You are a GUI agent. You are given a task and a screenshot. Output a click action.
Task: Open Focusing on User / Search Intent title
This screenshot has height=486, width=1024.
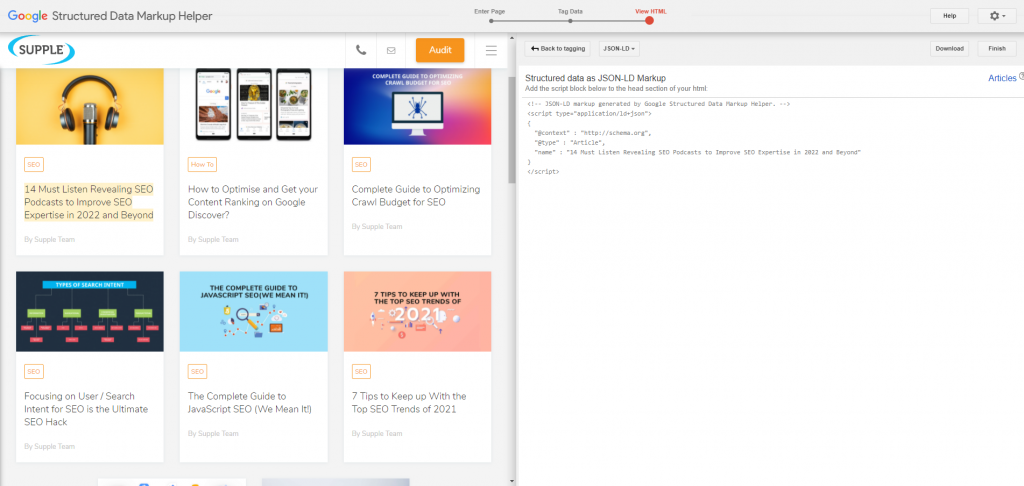pyautogui.click(x=86, y=409)
